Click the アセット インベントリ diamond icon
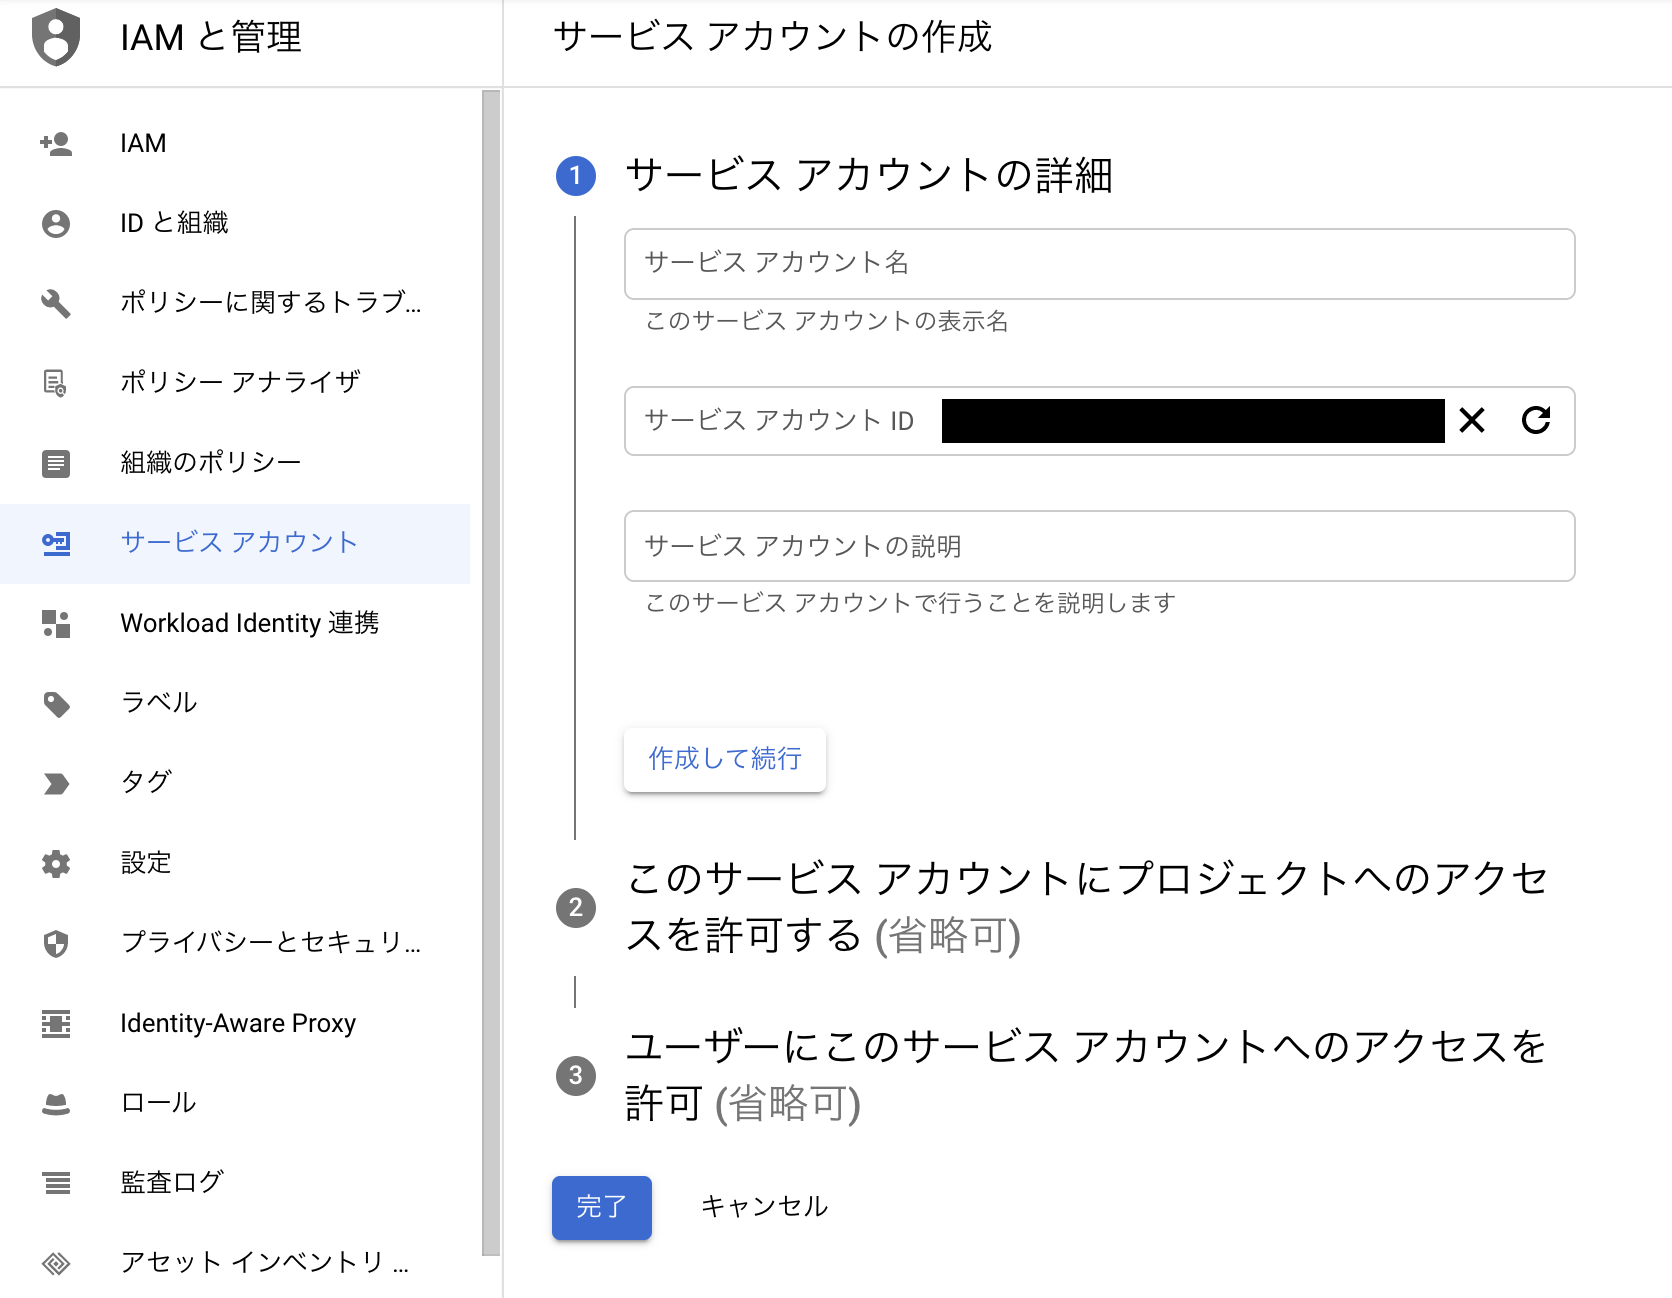Screen dimensions: 1672x1298 coord(56,1263)
